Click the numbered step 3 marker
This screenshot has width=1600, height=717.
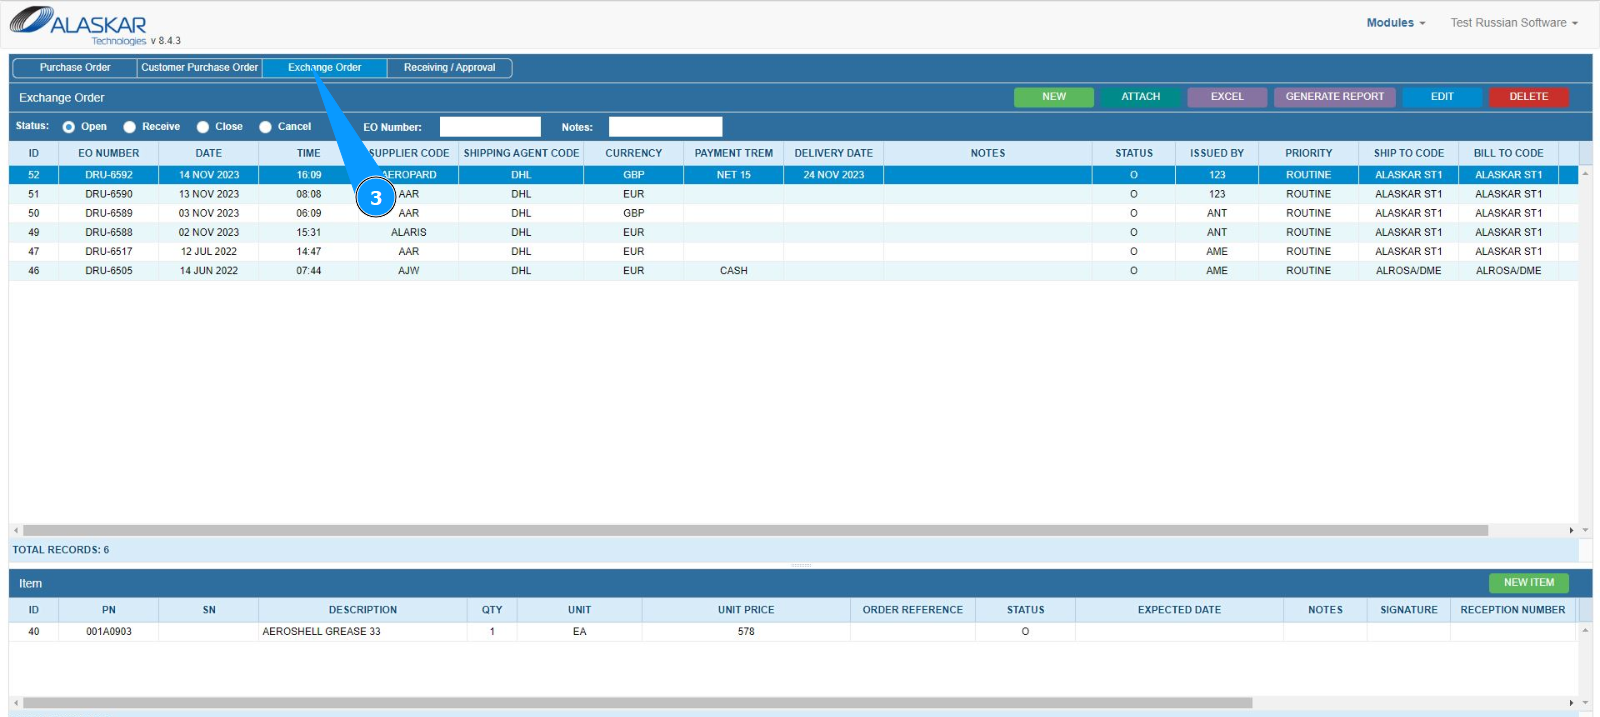click(x=375, y=198)
